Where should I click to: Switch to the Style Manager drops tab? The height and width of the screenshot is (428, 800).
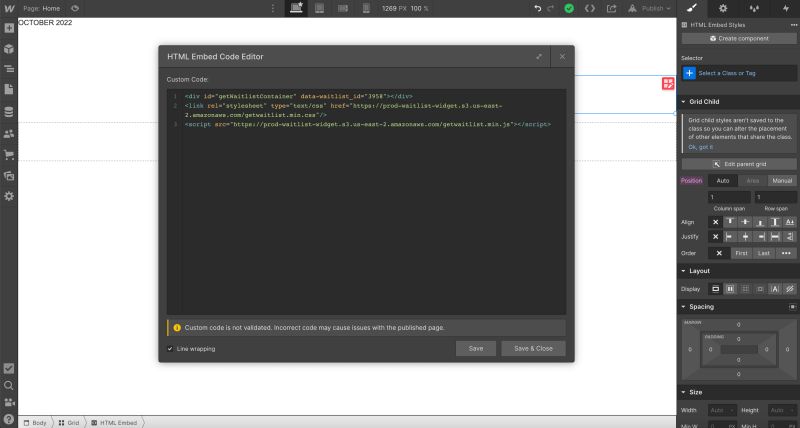(x=754, y=8)
